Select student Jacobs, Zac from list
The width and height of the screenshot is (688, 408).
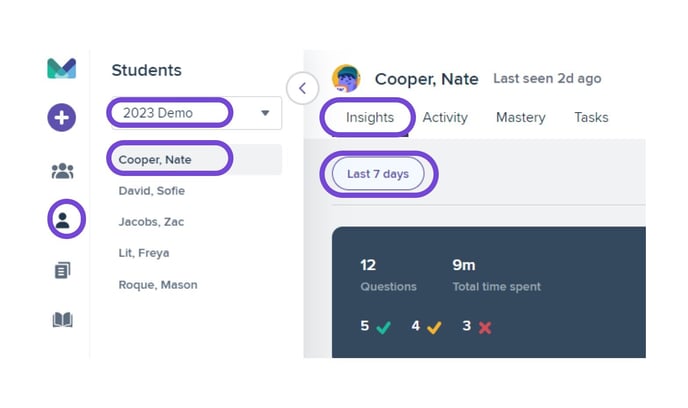[151, 222]
